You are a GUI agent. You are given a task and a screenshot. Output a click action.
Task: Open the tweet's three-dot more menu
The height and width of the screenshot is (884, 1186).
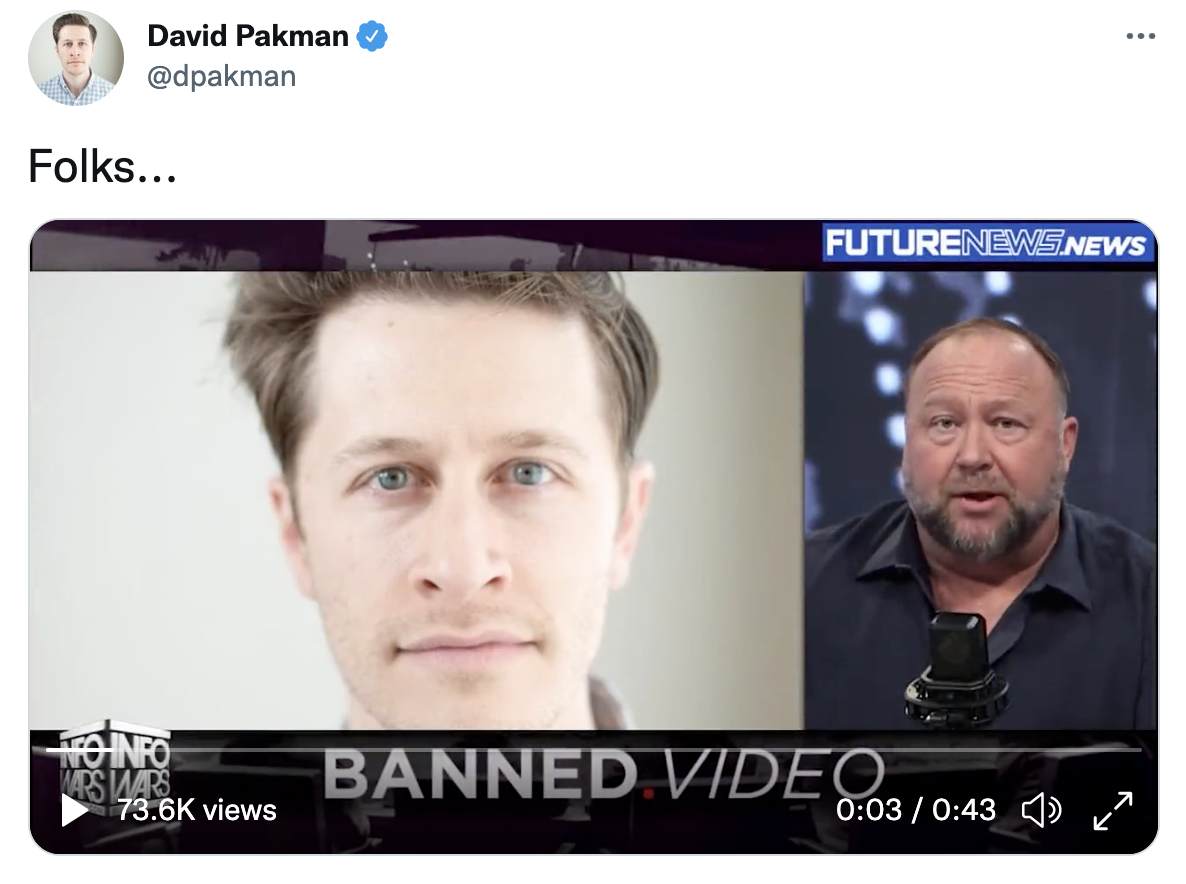click(1141, 36)
